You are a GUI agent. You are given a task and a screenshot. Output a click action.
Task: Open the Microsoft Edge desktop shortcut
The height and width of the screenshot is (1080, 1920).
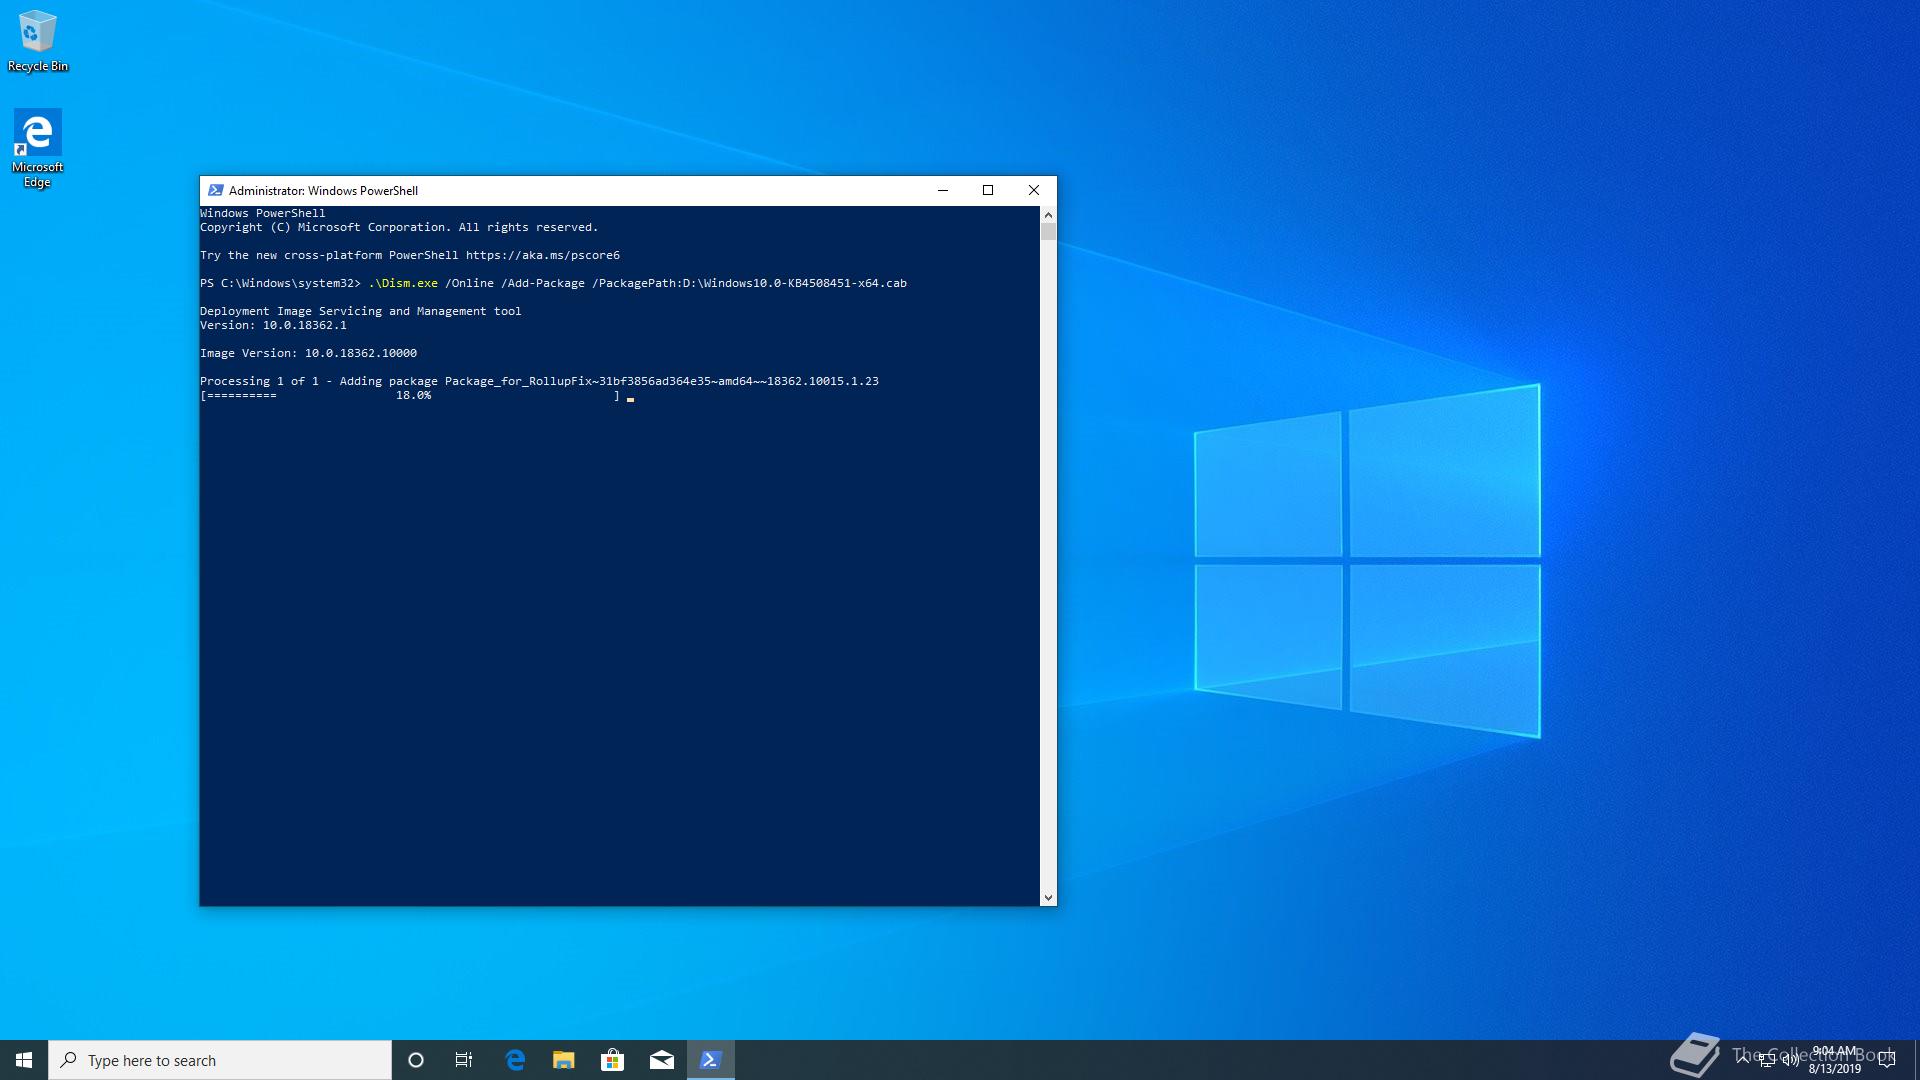coord(37,130)
